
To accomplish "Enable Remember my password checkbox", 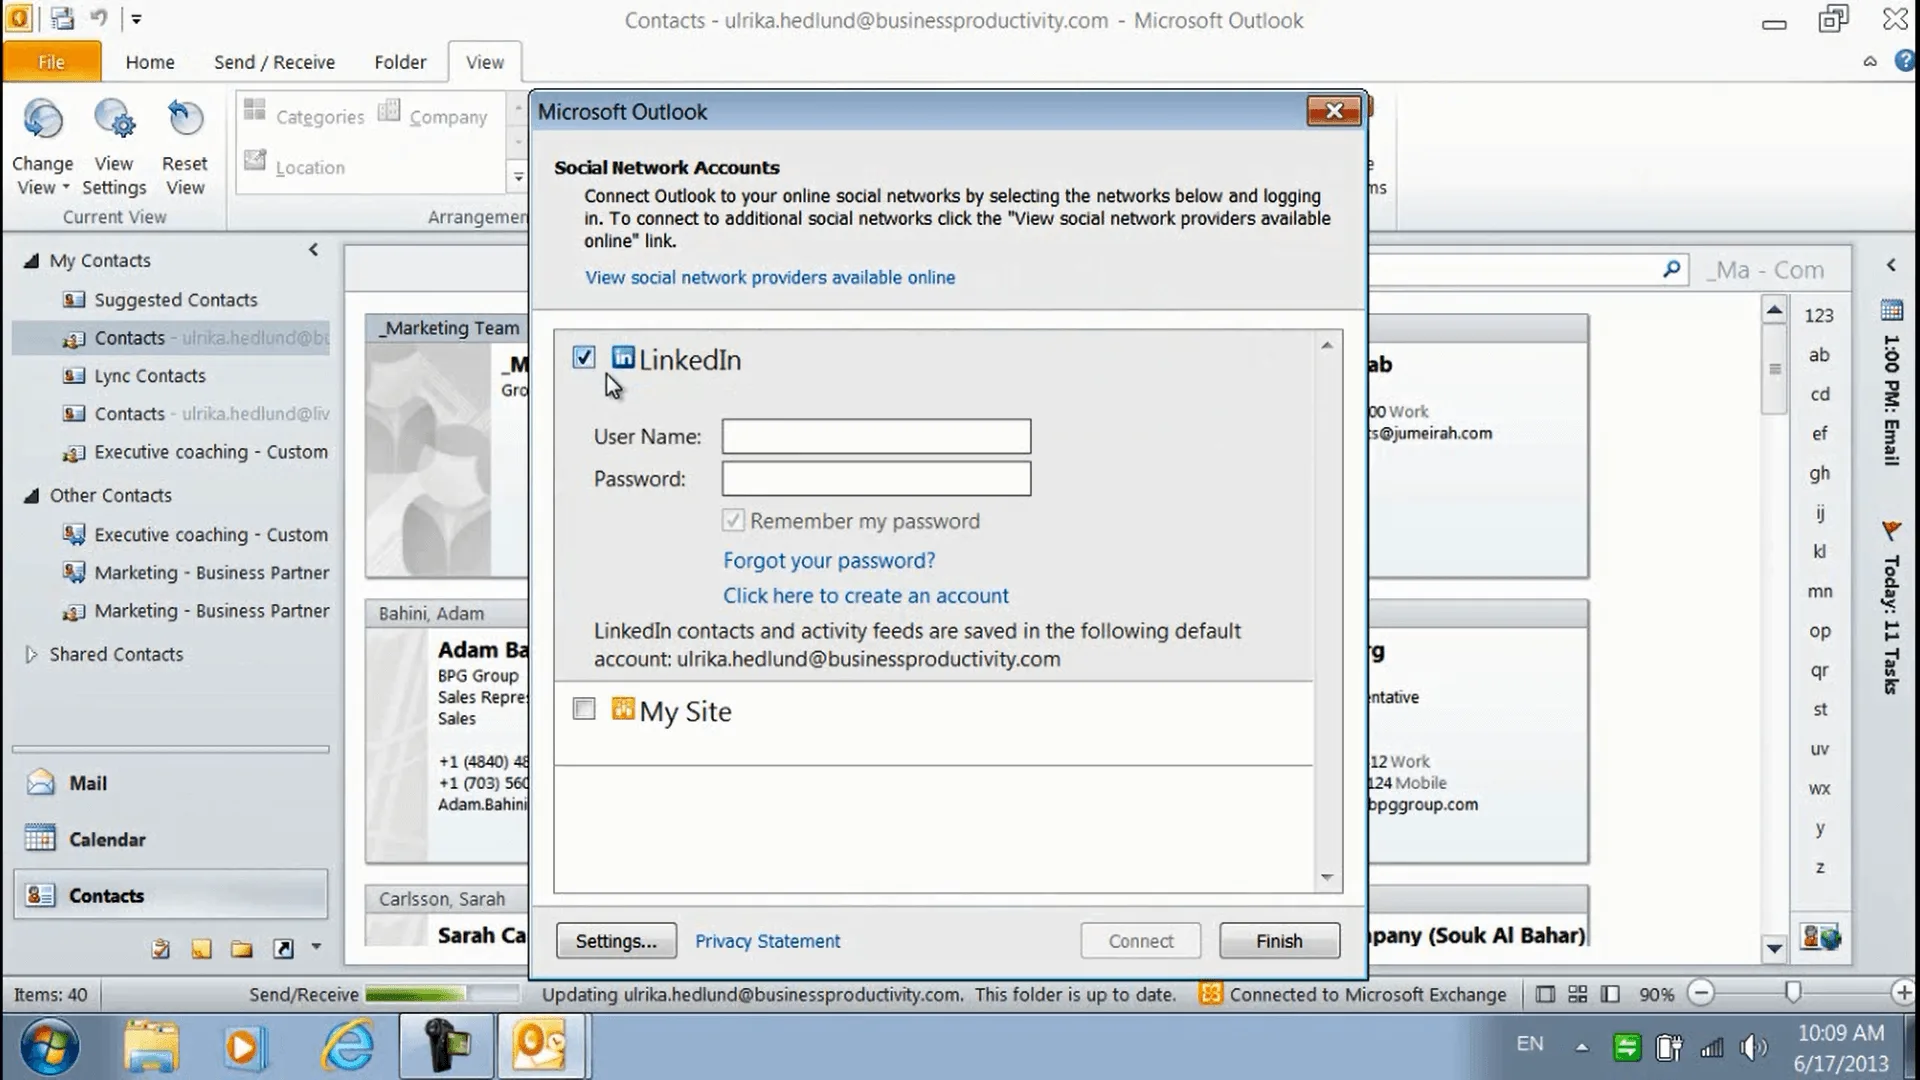I will click(733, 521).
